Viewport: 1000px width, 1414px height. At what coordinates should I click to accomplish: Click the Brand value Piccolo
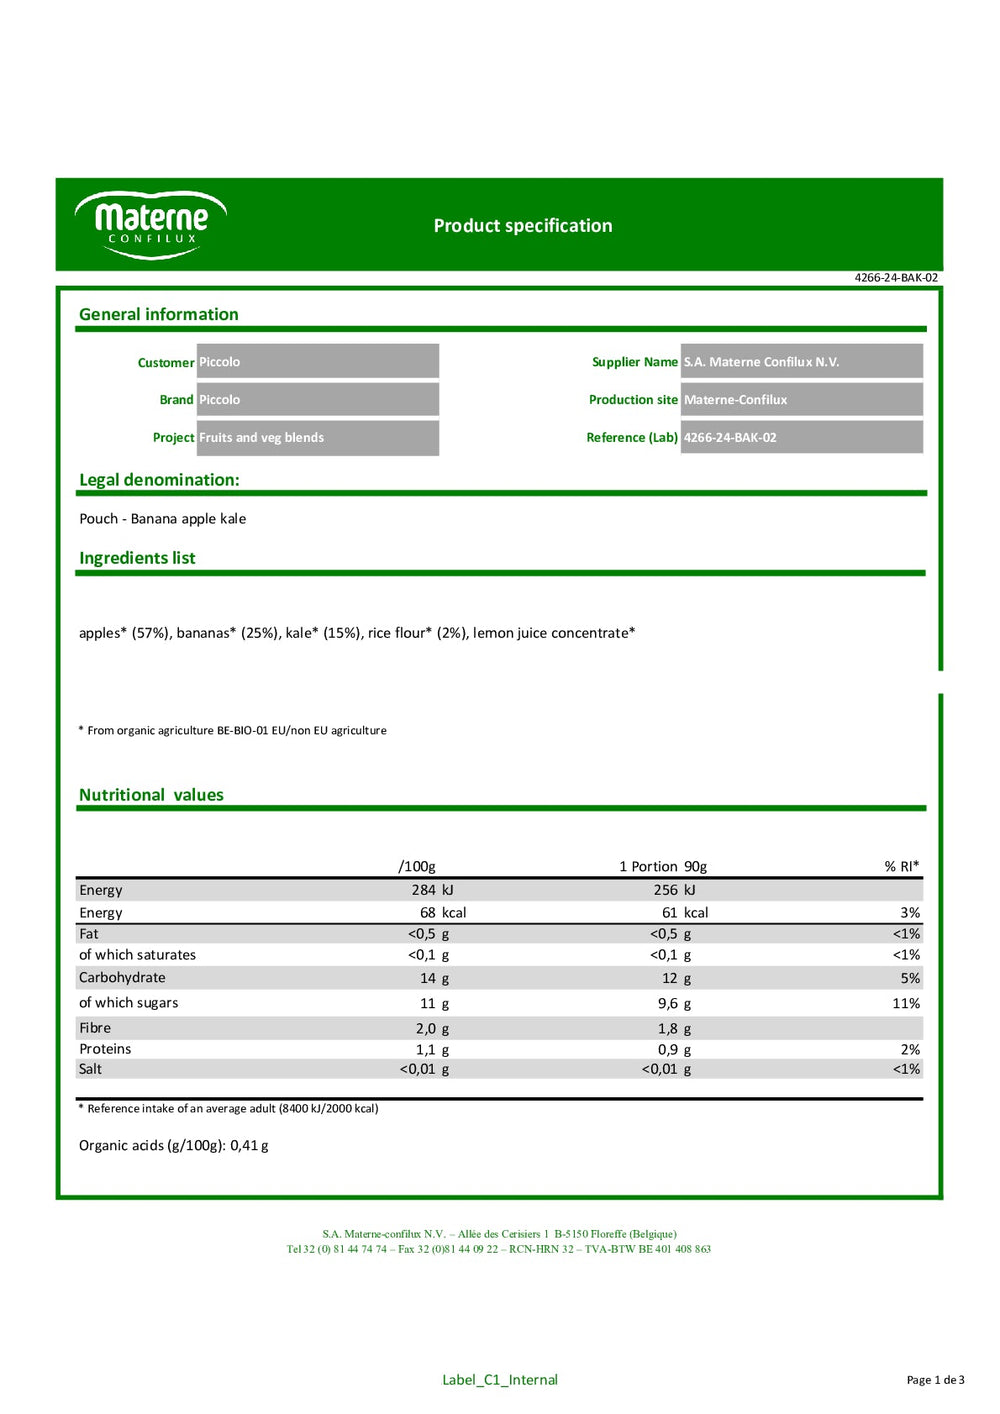(317, 399)
